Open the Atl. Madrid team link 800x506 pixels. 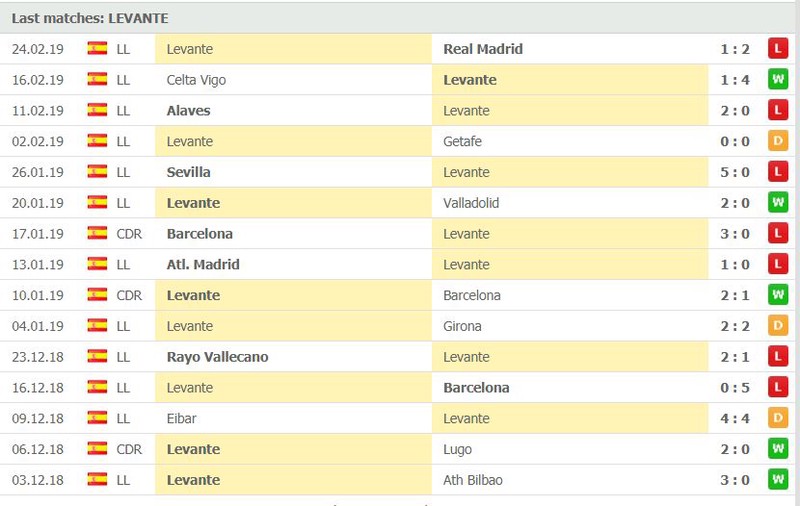203,265
